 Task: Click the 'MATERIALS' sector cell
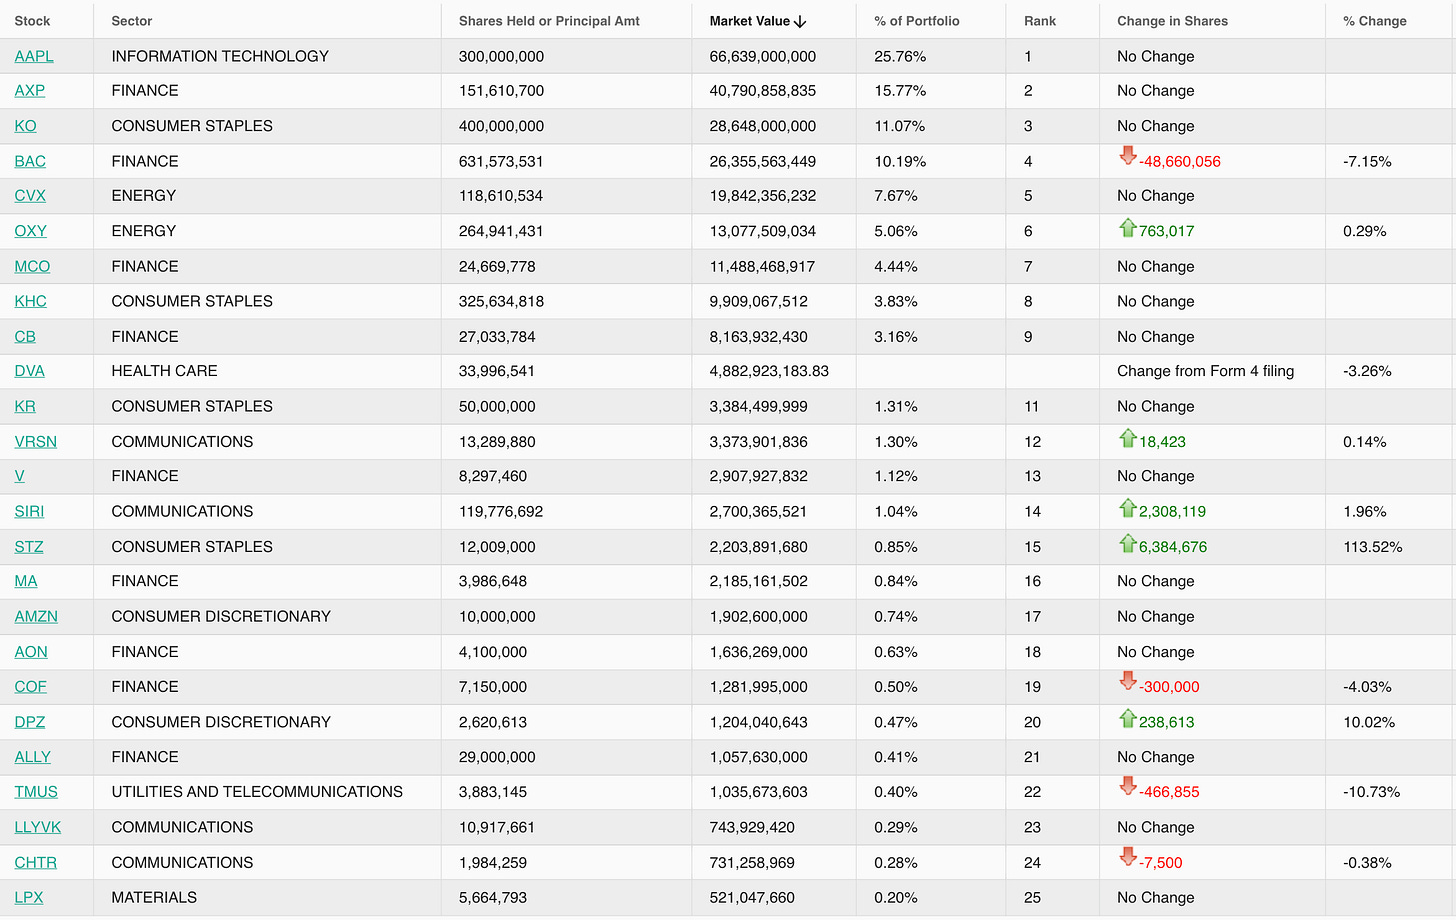(x=154, y=898)
